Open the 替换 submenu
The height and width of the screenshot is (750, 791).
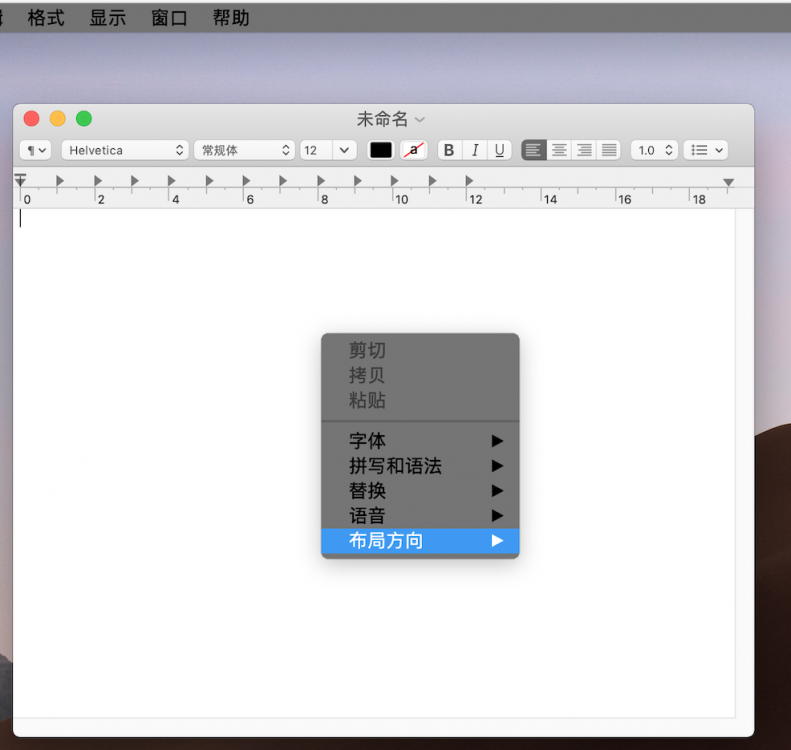pyautogui.click(x=420, y=490)
